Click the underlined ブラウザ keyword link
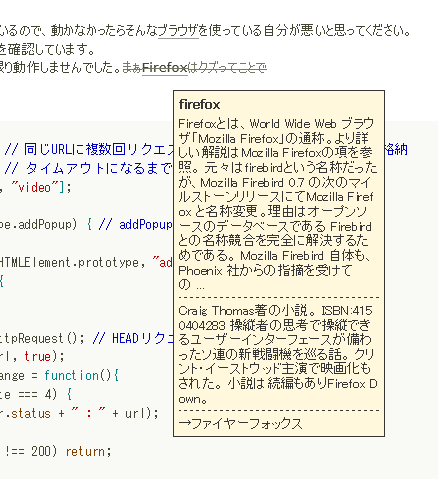The height and width of the screenshot is (479, 438). pos(178,31)
